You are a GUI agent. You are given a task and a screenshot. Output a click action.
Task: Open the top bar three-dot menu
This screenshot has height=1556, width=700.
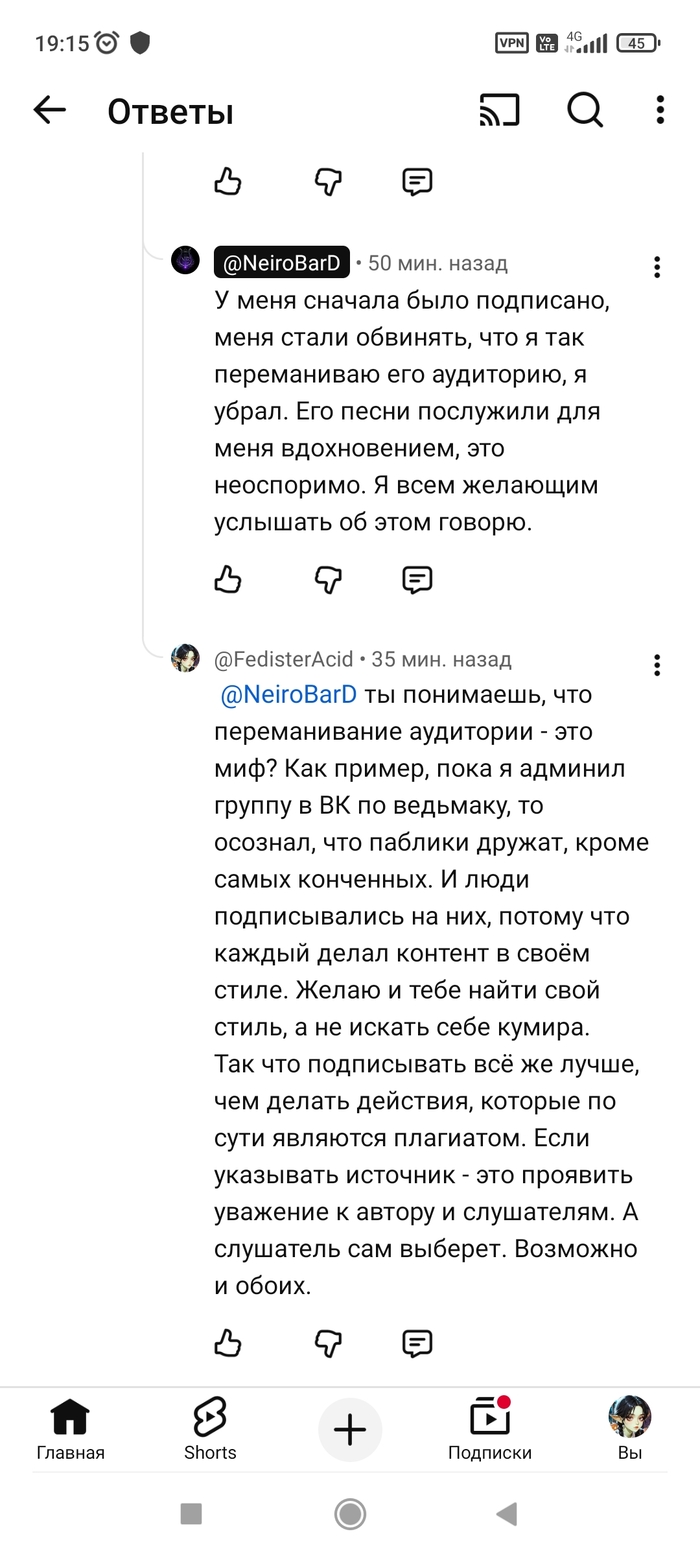pos(660,110)
